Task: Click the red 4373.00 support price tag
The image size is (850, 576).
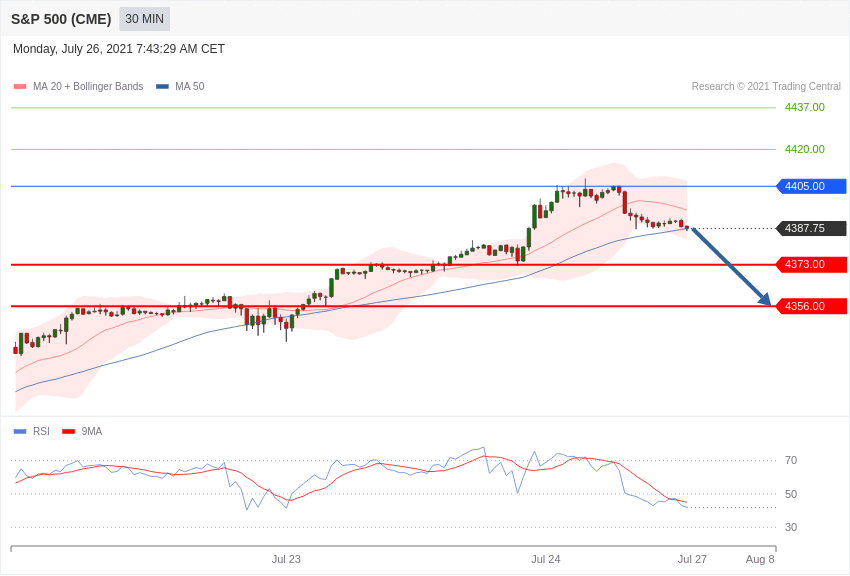Action: coord(812,264)
